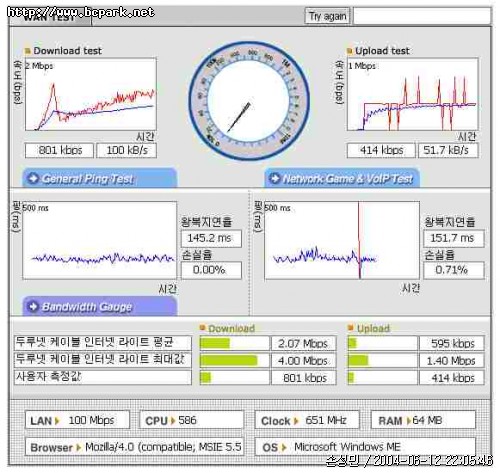500x473 pixels.
Task: Click the 1.40 Mbps upload progress bar
Action: 382,360
